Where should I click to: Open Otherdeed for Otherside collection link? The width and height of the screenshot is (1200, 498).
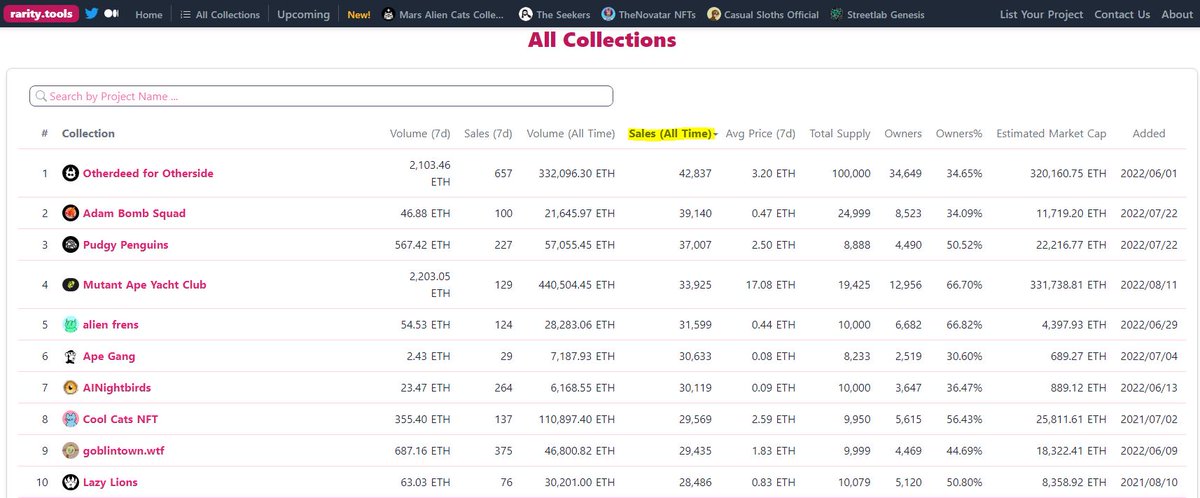click(x=148, y=174)
